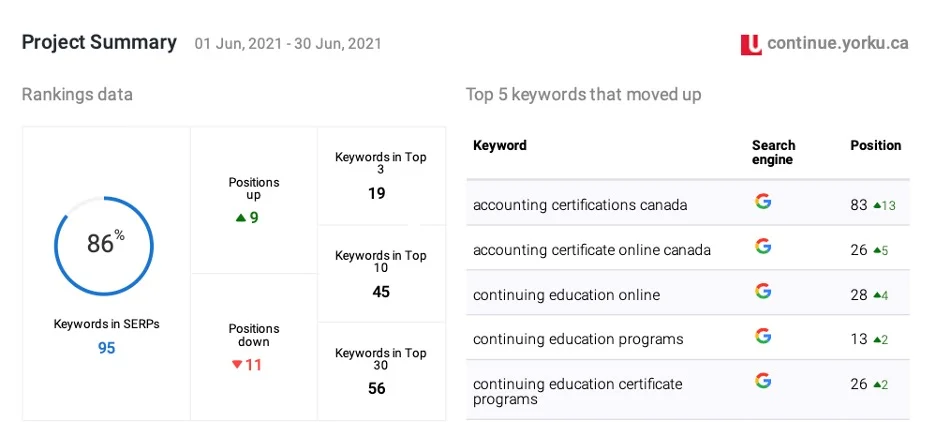Click the 86% circular progress ring
Image resolution: width=936 pixels, height=422 pixels.
pyautogui.click(x=104, y=242)
